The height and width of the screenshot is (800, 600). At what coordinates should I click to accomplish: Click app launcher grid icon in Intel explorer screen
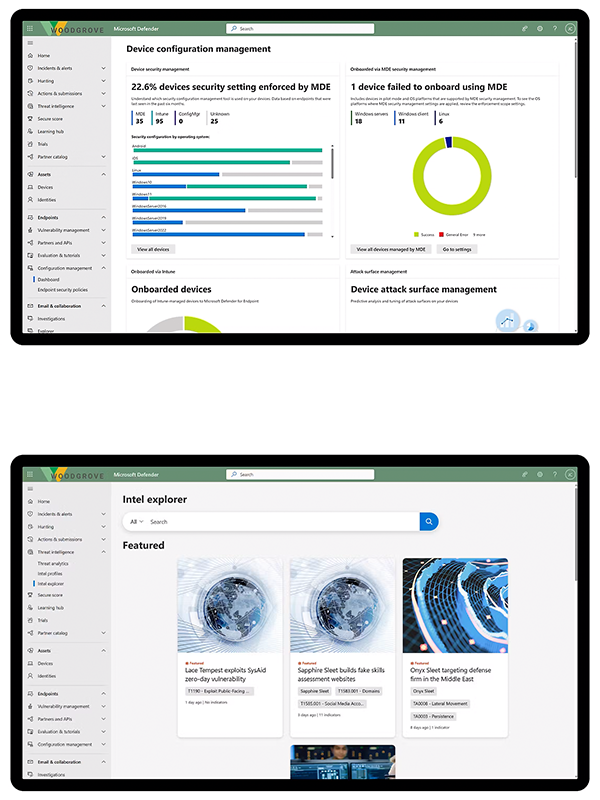point(30,474)
